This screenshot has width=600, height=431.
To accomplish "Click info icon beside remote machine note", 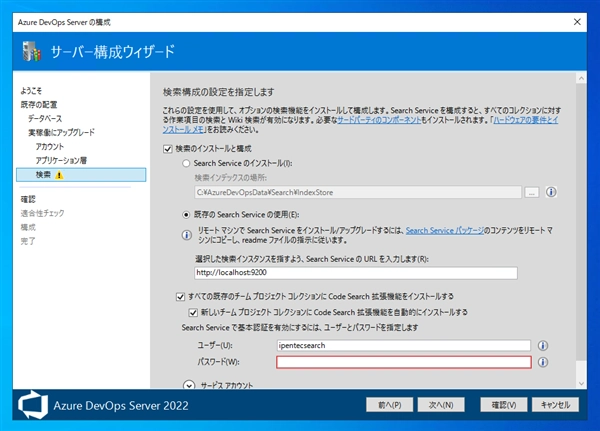I will (186, 235).
